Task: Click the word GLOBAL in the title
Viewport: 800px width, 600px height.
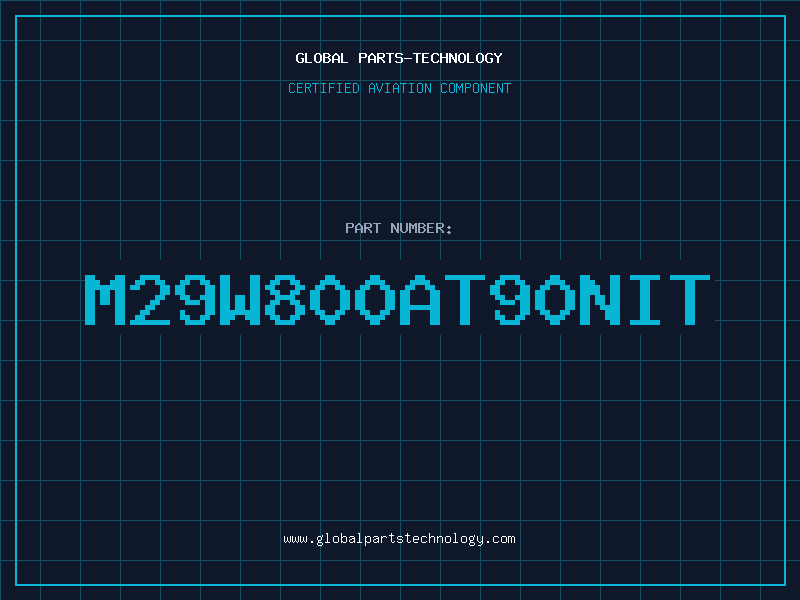Action: [x=322, y=58]
